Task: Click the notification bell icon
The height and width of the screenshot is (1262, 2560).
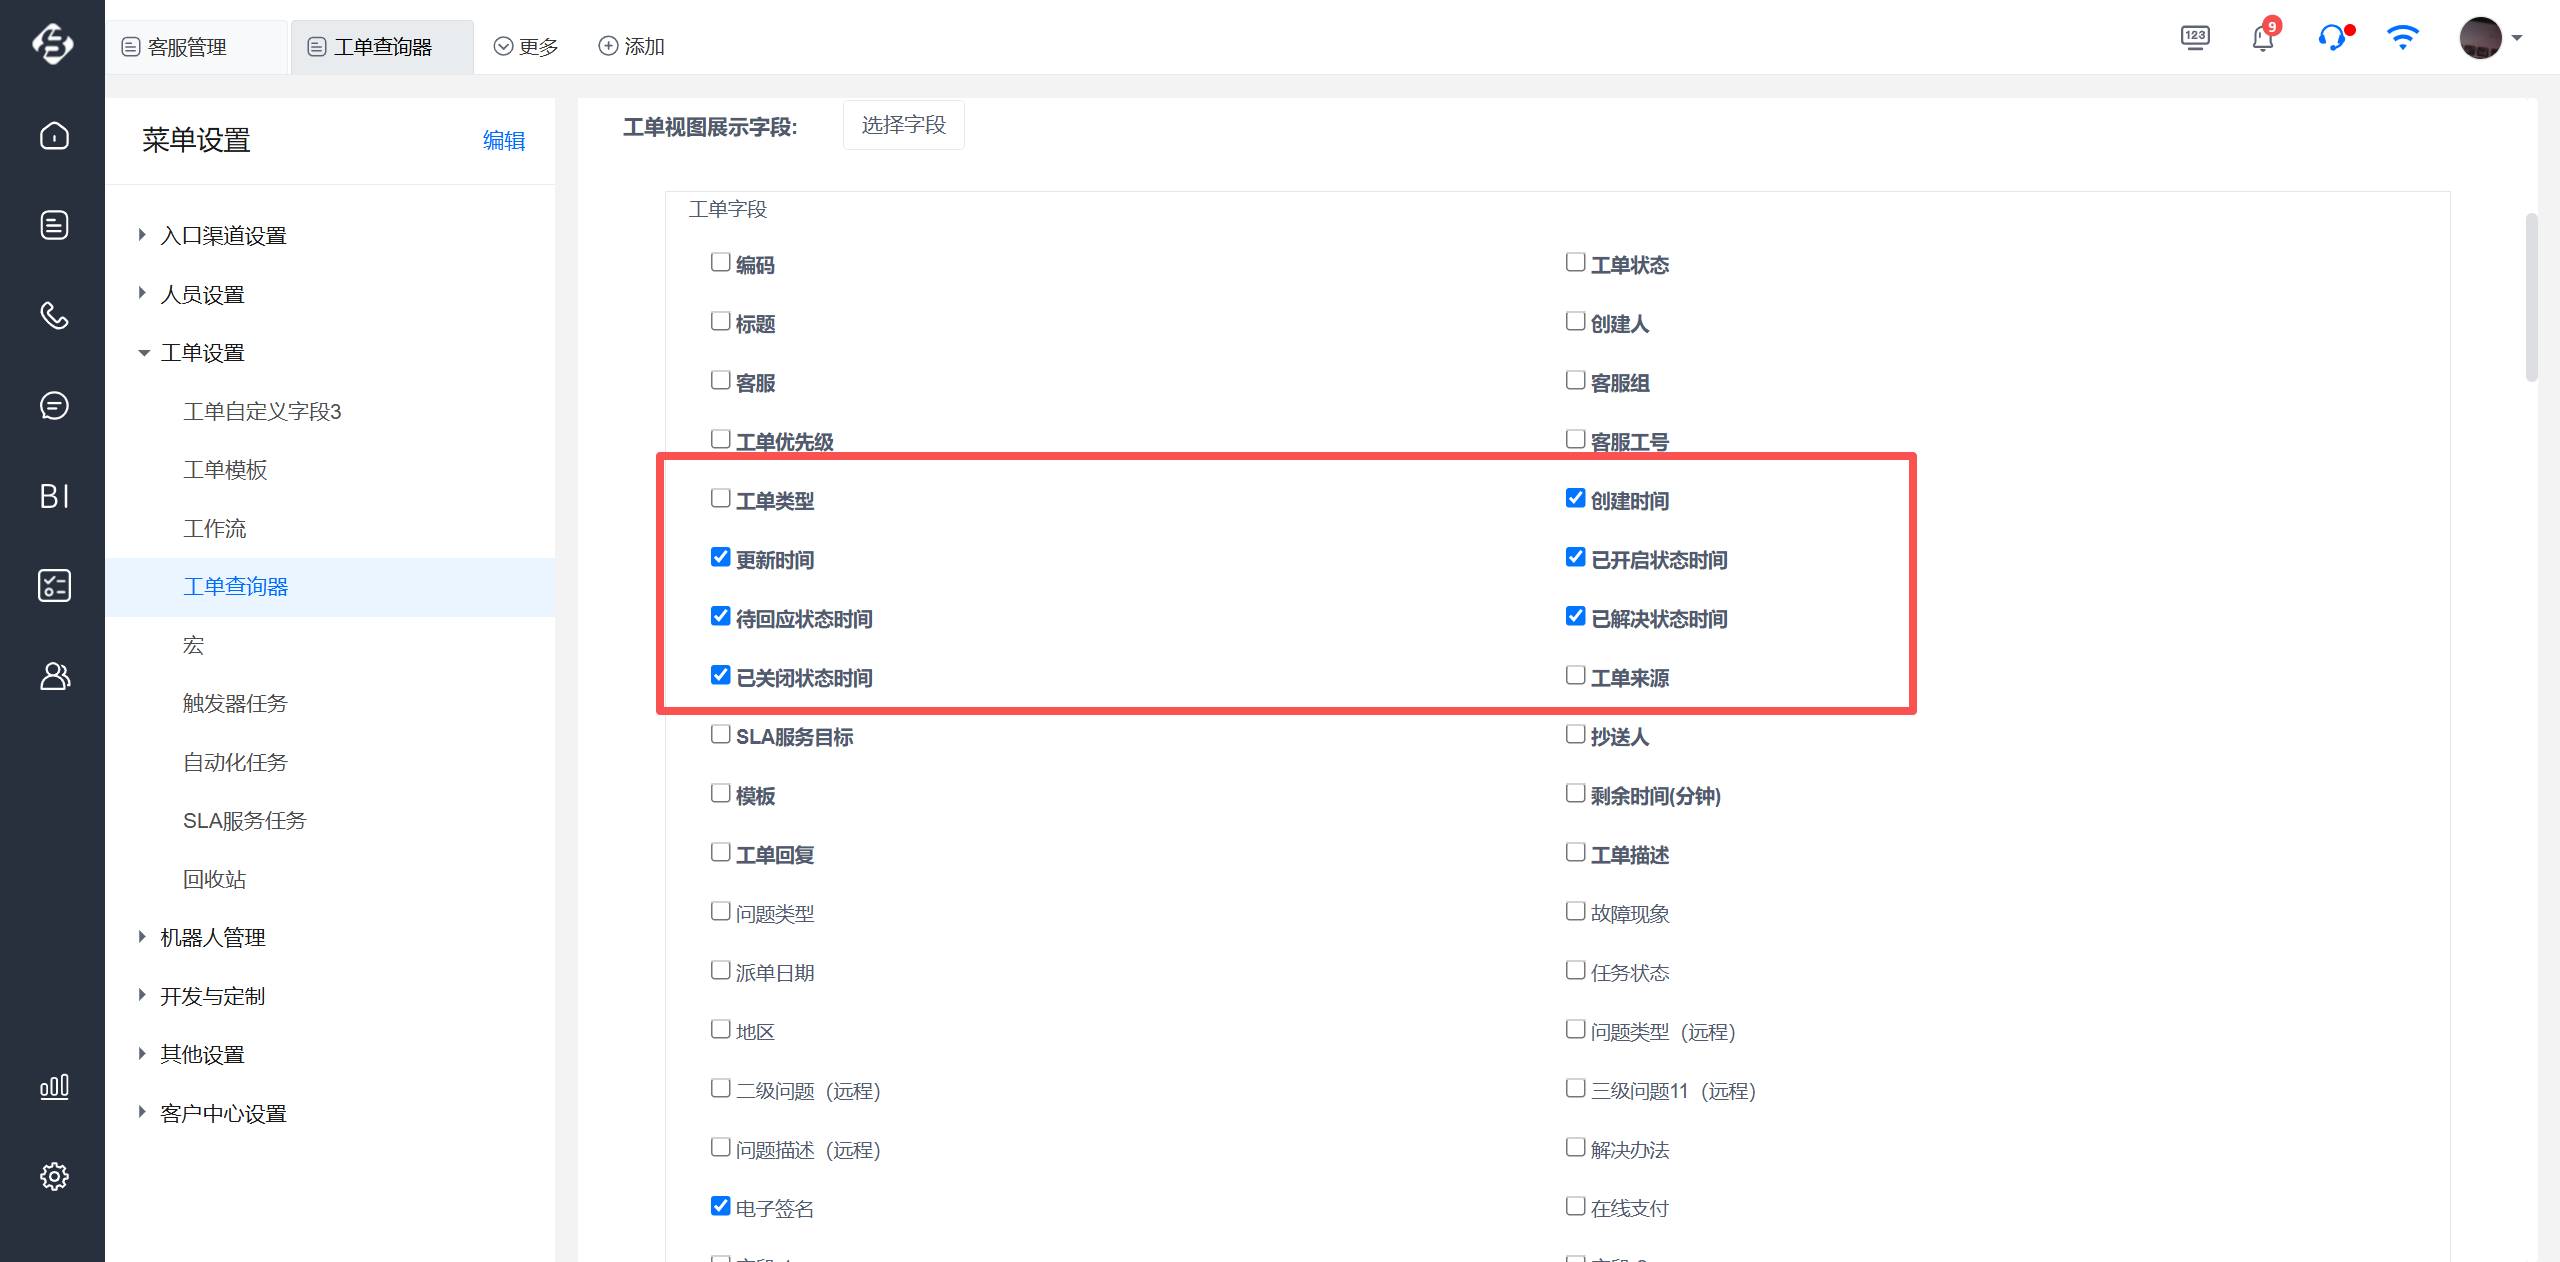Action: (2263, 39)
